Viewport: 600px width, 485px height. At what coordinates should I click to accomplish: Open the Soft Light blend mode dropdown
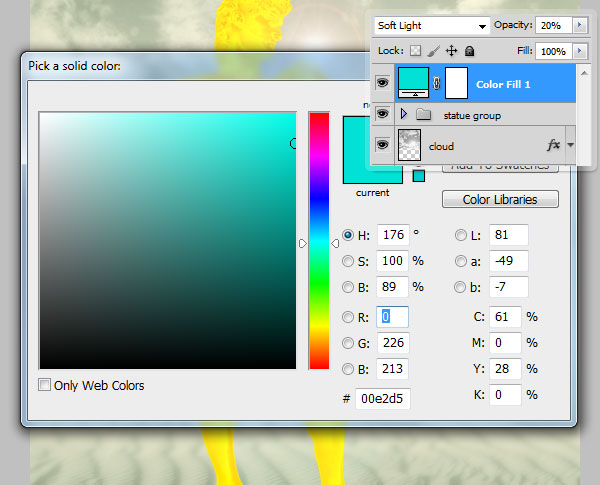tap(432, 26)
